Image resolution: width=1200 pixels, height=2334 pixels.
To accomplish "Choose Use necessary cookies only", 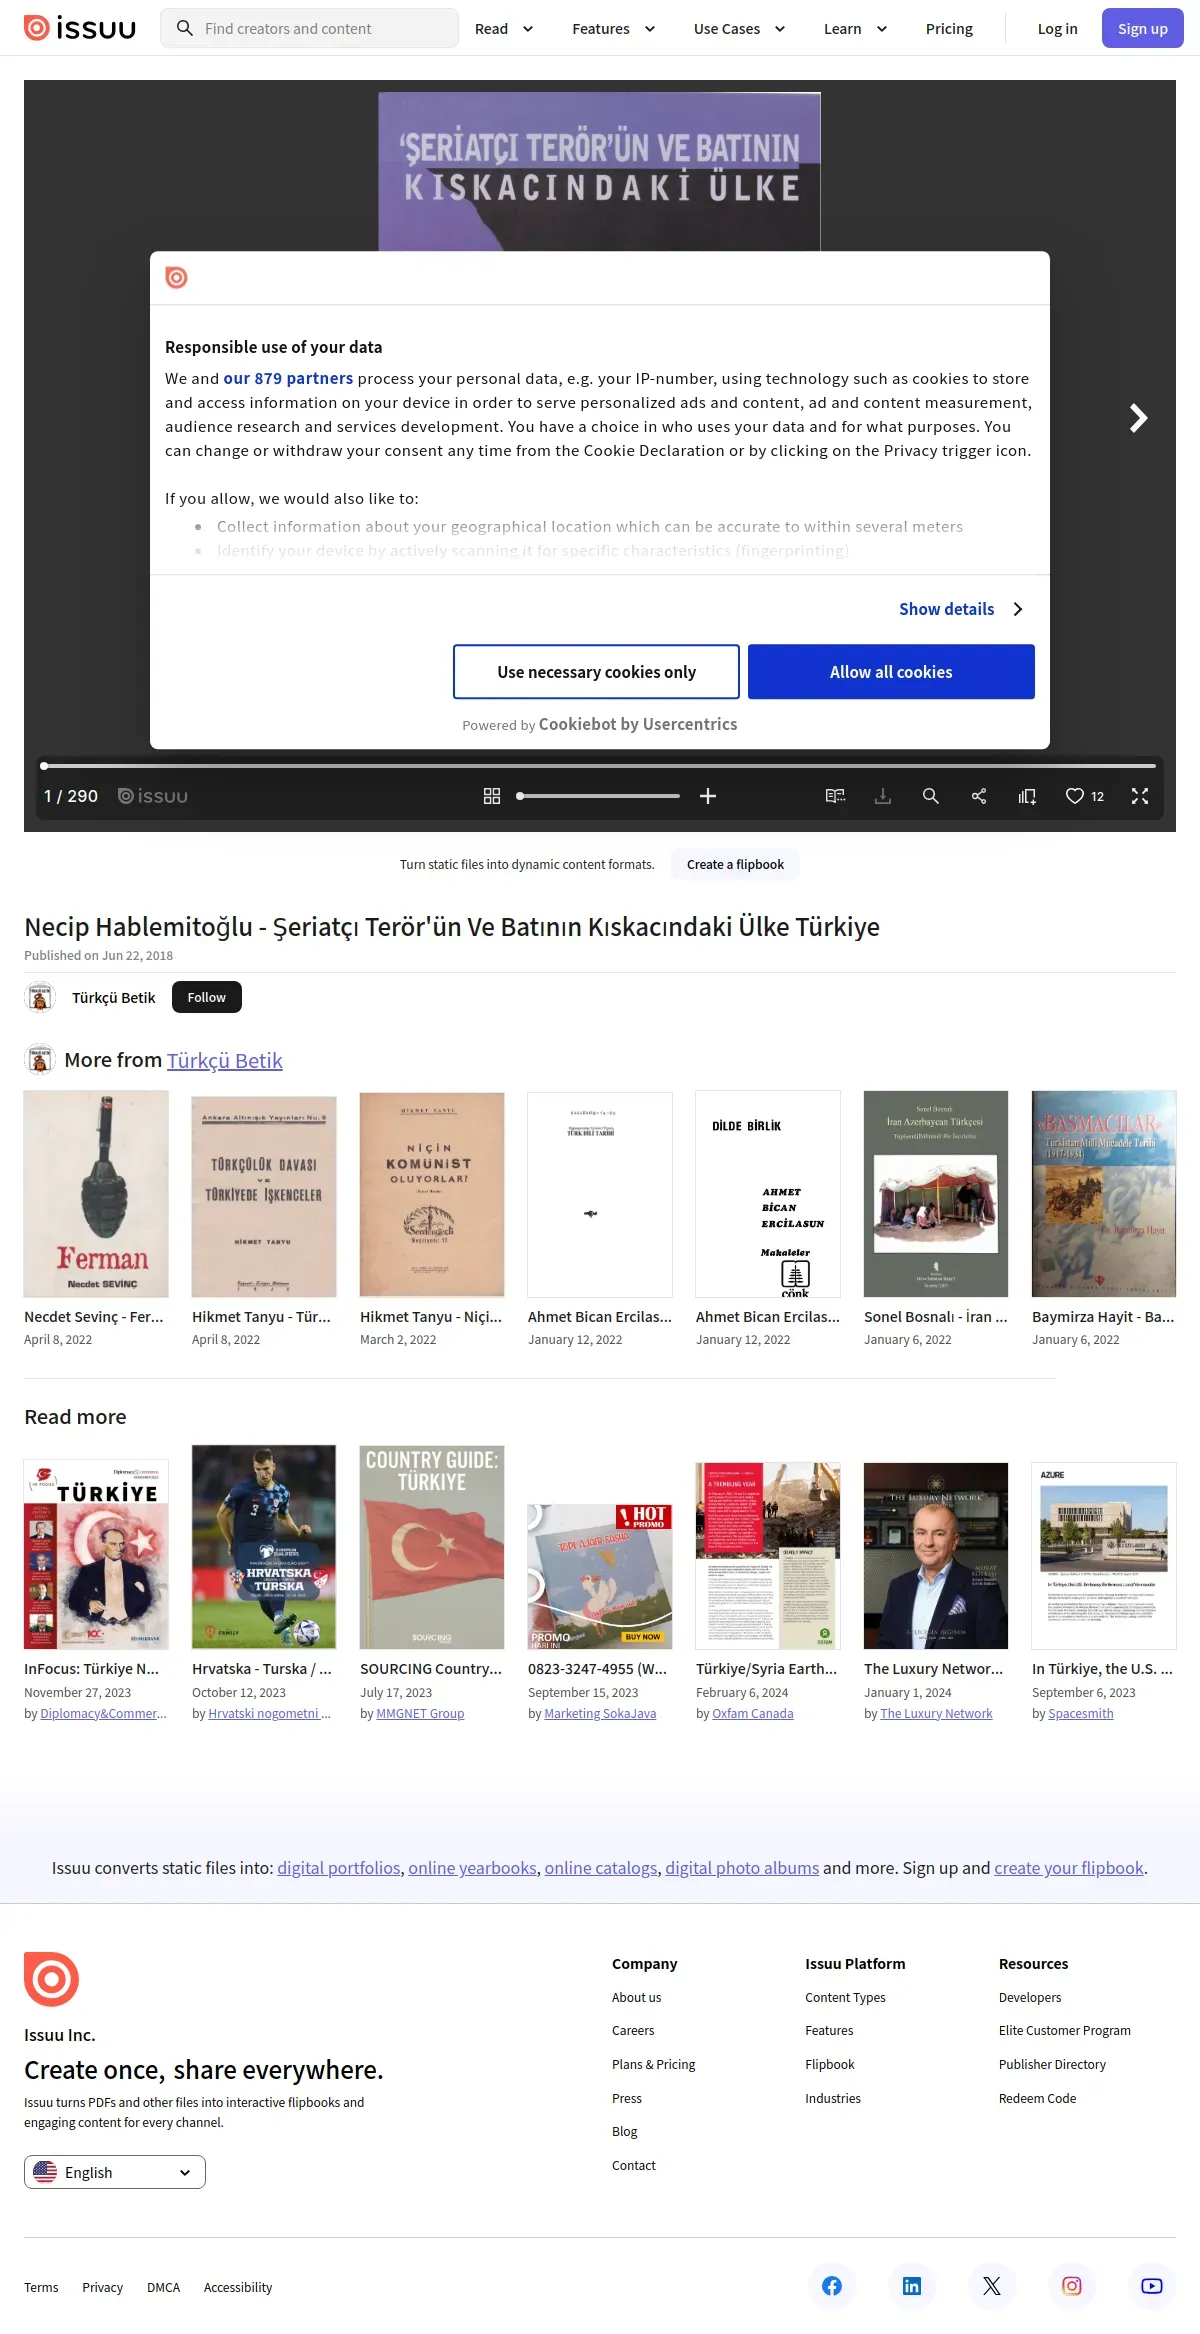I will click(x=596, y=672).
